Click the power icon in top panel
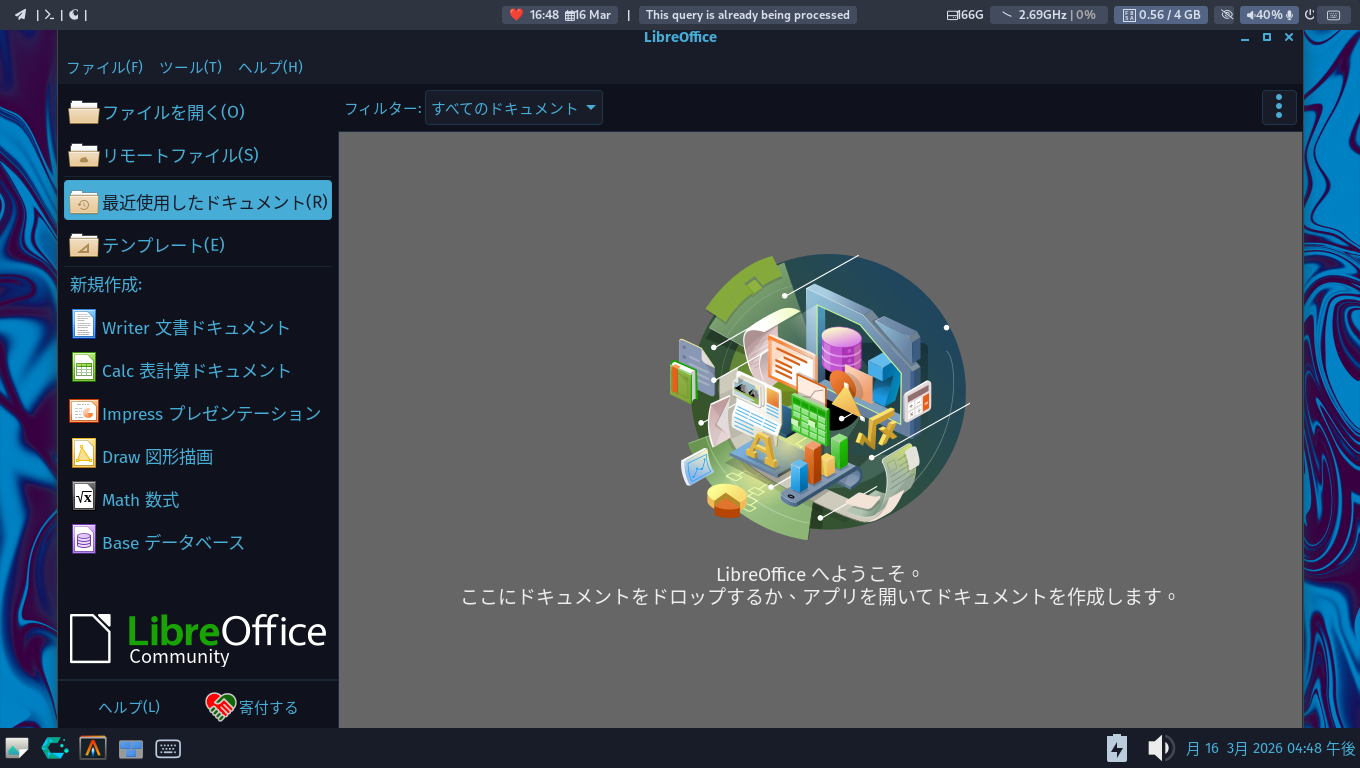 click(1310, 15)
